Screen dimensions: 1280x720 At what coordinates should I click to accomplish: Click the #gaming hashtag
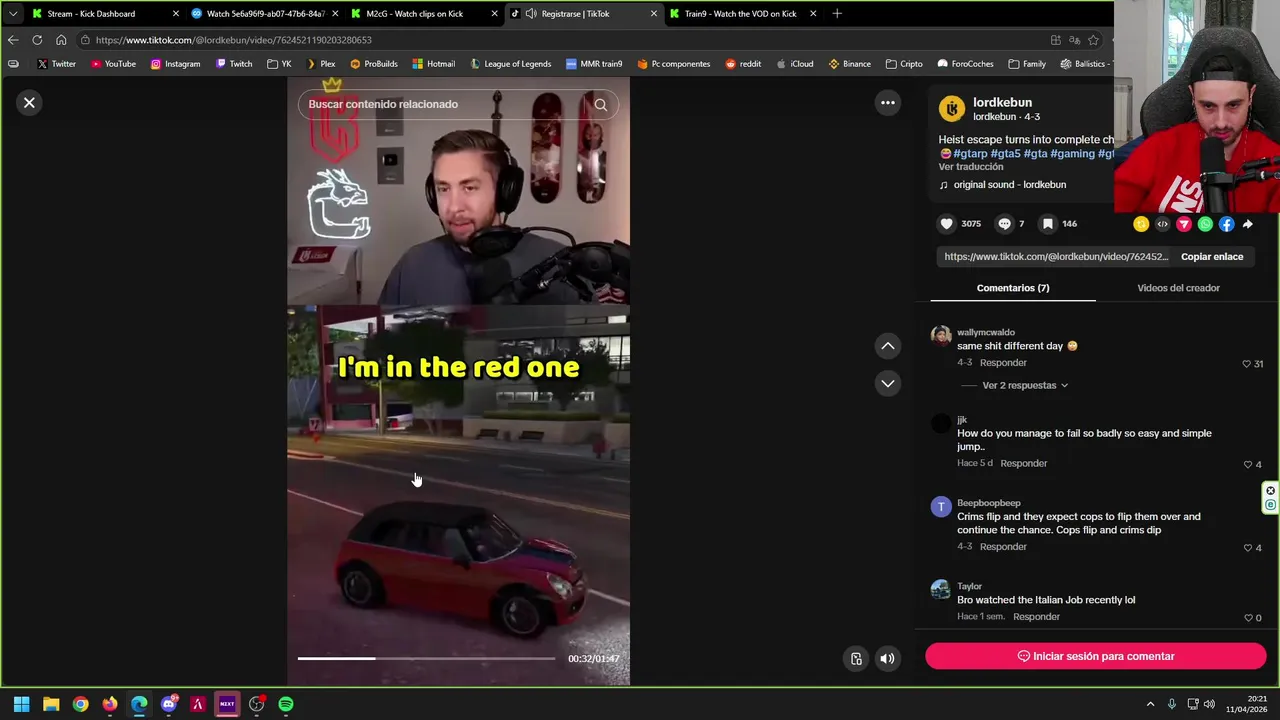point(1072,154)
